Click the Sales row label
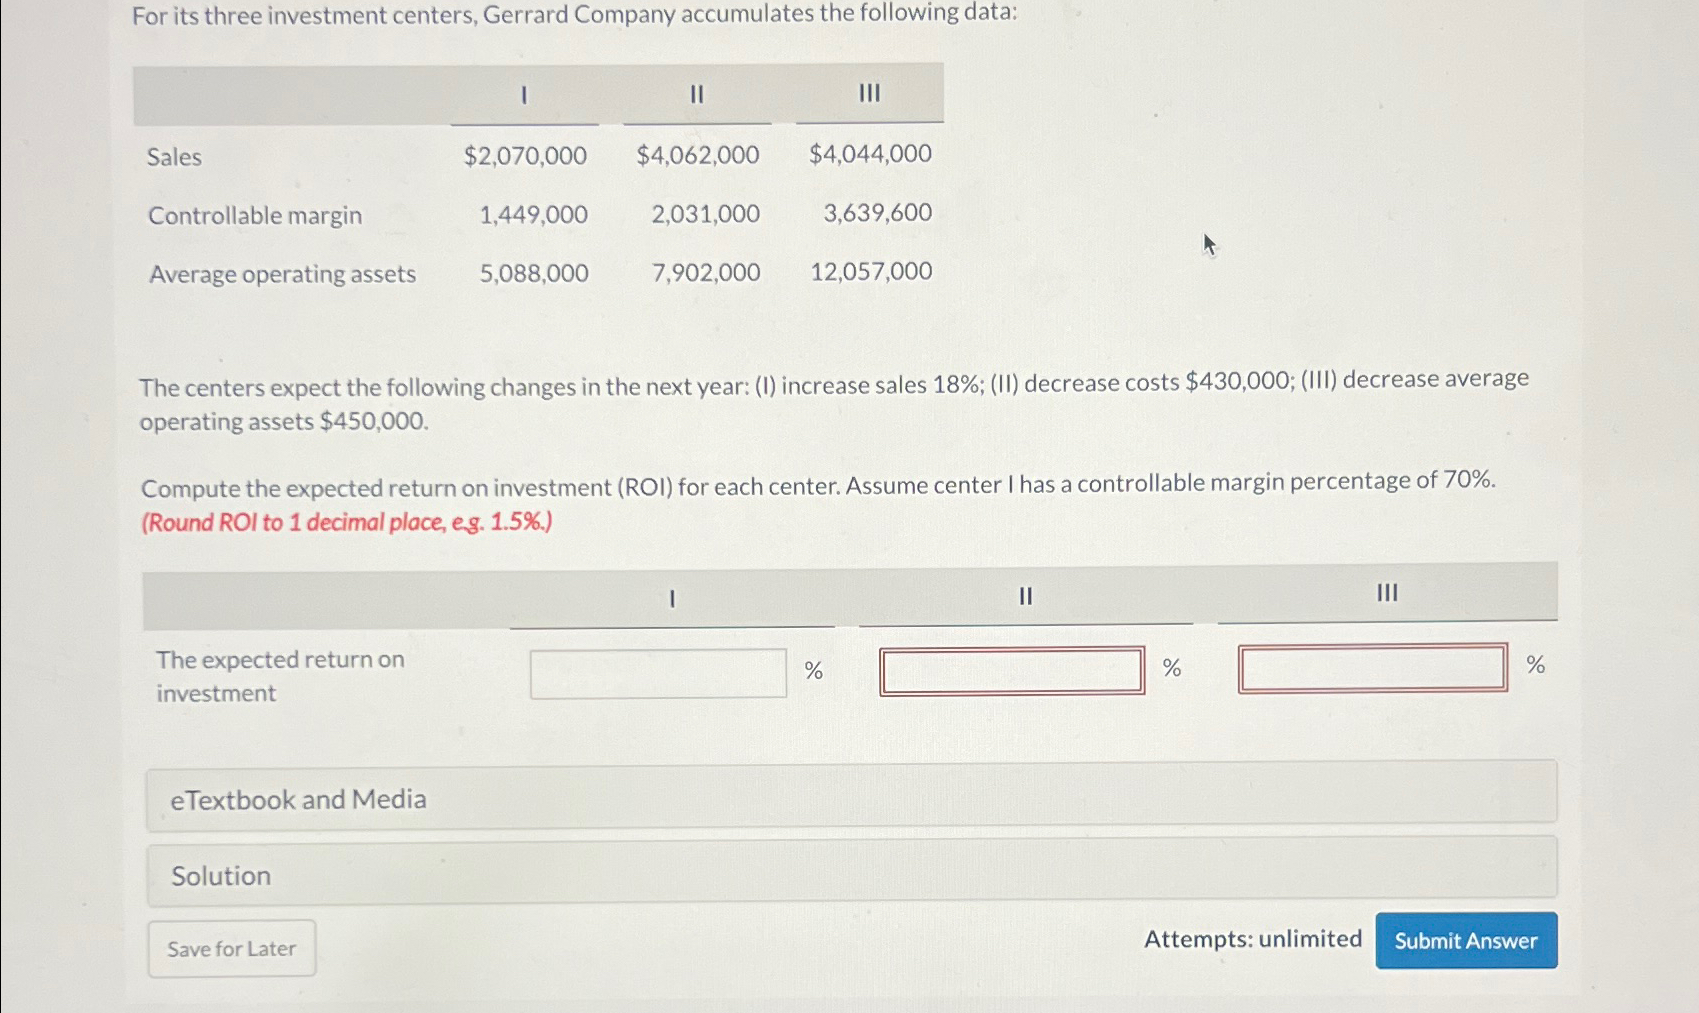Image resolution: width=1699 pixels, height=1013 pixels. [174, 157]
